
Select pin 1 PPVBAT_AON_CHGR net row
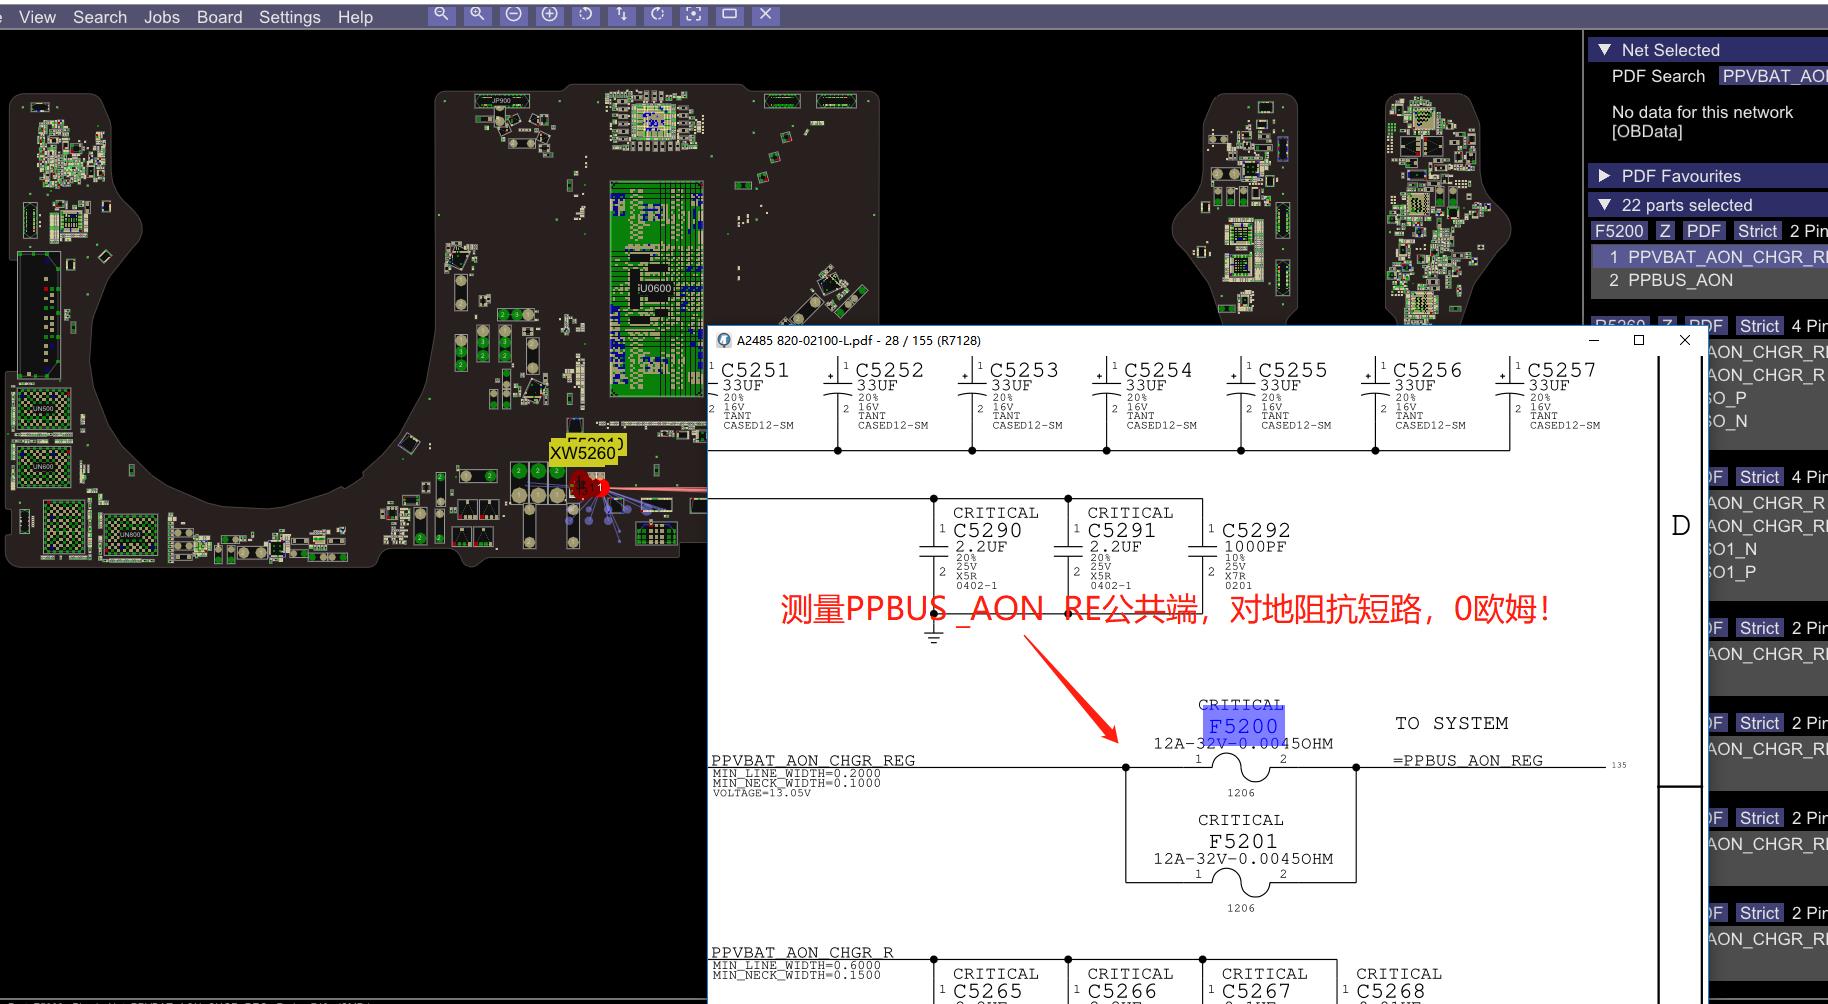pyautogui.click(x=1709, y=257)
